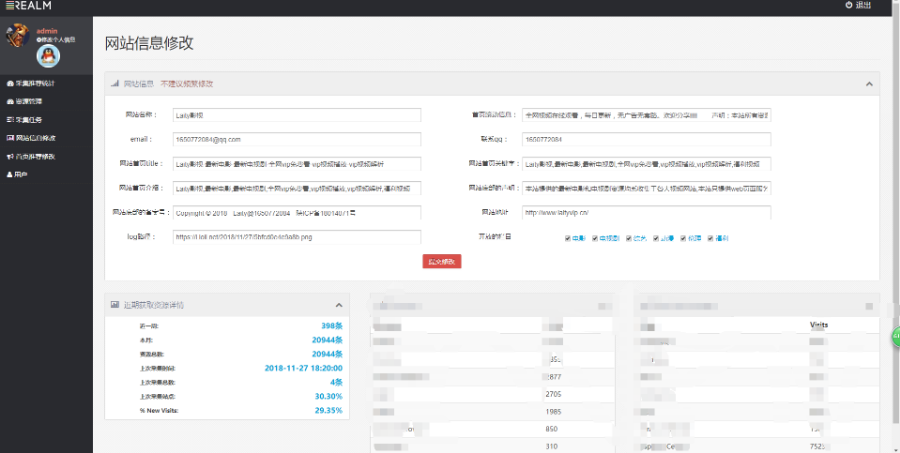Collapse the resource details panel chevron

[x=338, y=304]
